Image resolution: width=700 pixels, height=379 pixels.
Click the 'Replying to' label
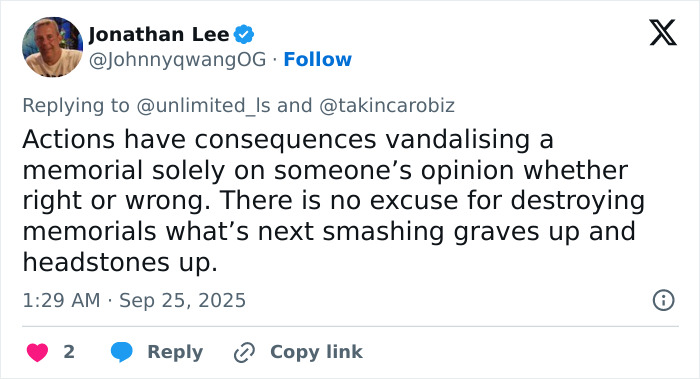76,106
